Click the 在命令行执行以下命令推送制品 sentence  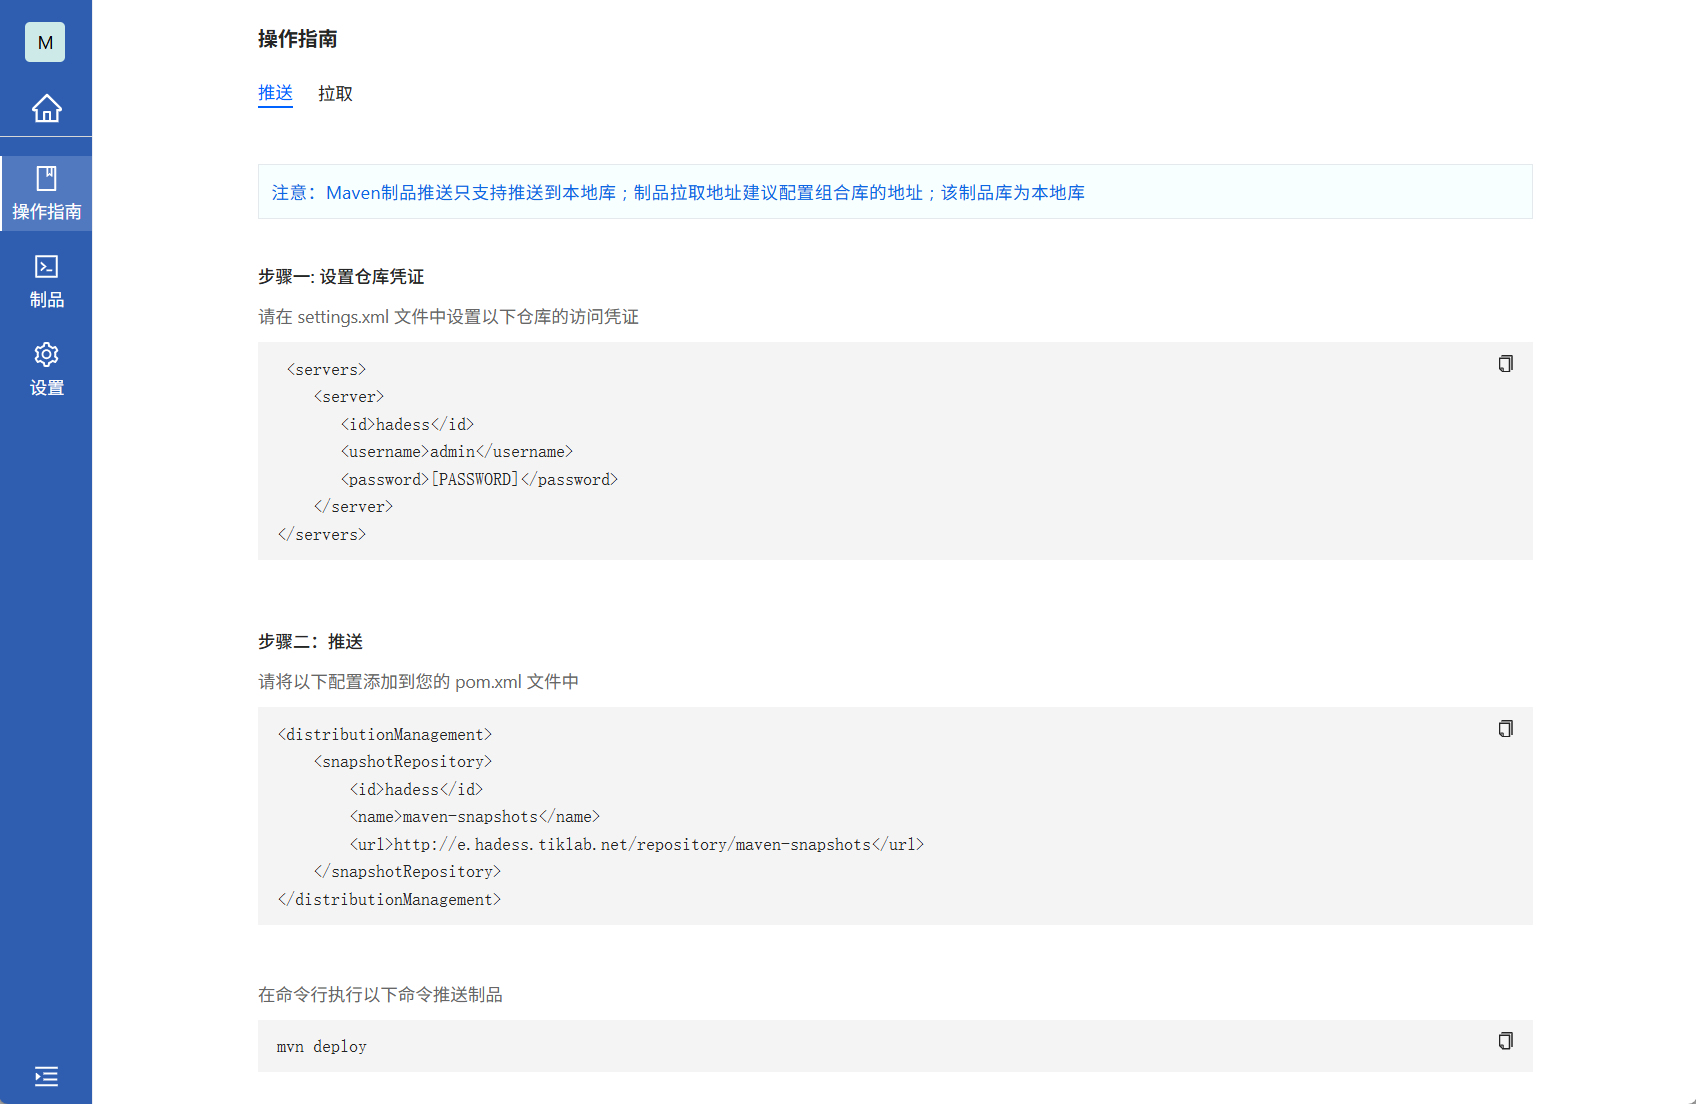pos(380,995)
